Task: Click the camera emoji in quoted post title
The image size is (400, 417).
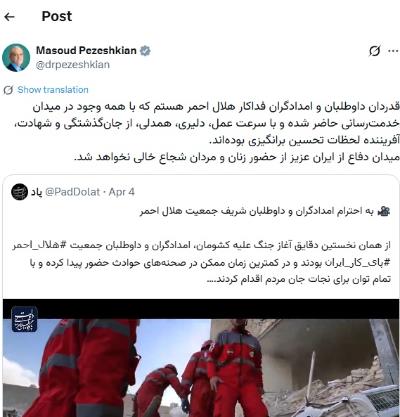Action: tap(384, 211)
